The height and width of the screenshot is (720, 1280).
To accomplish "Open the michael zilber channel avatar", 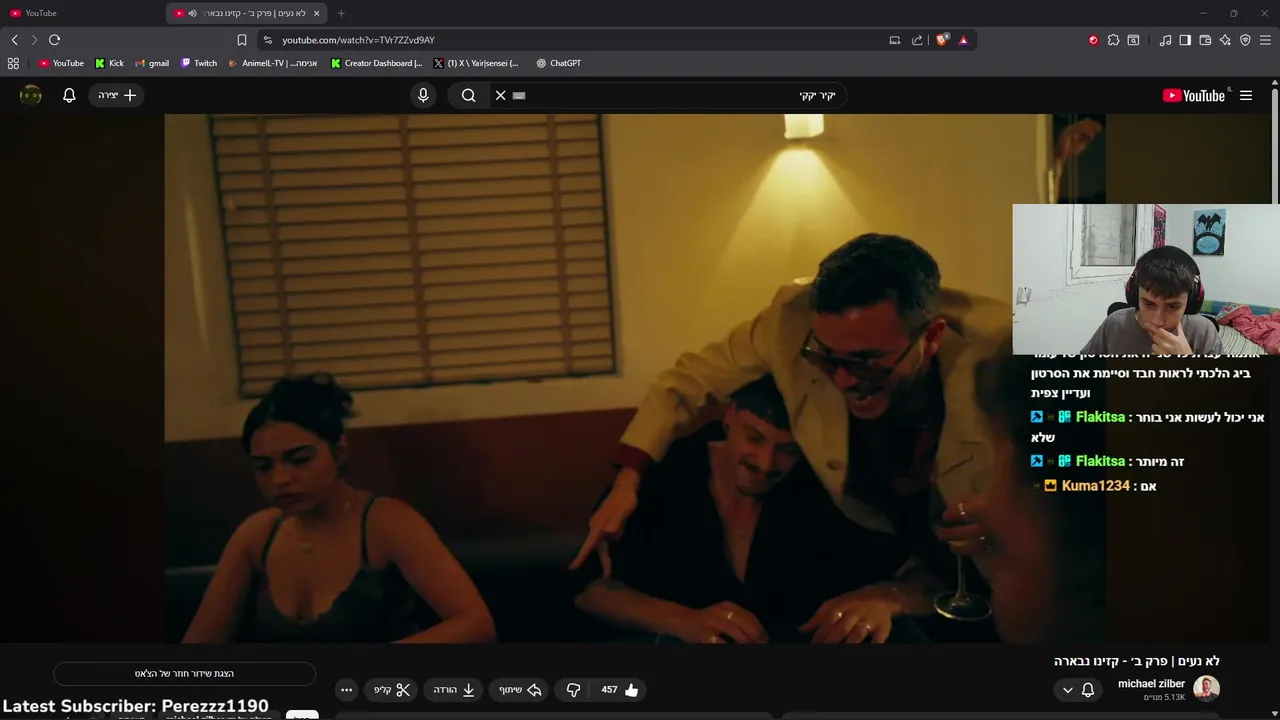I will pos(1207,688).
